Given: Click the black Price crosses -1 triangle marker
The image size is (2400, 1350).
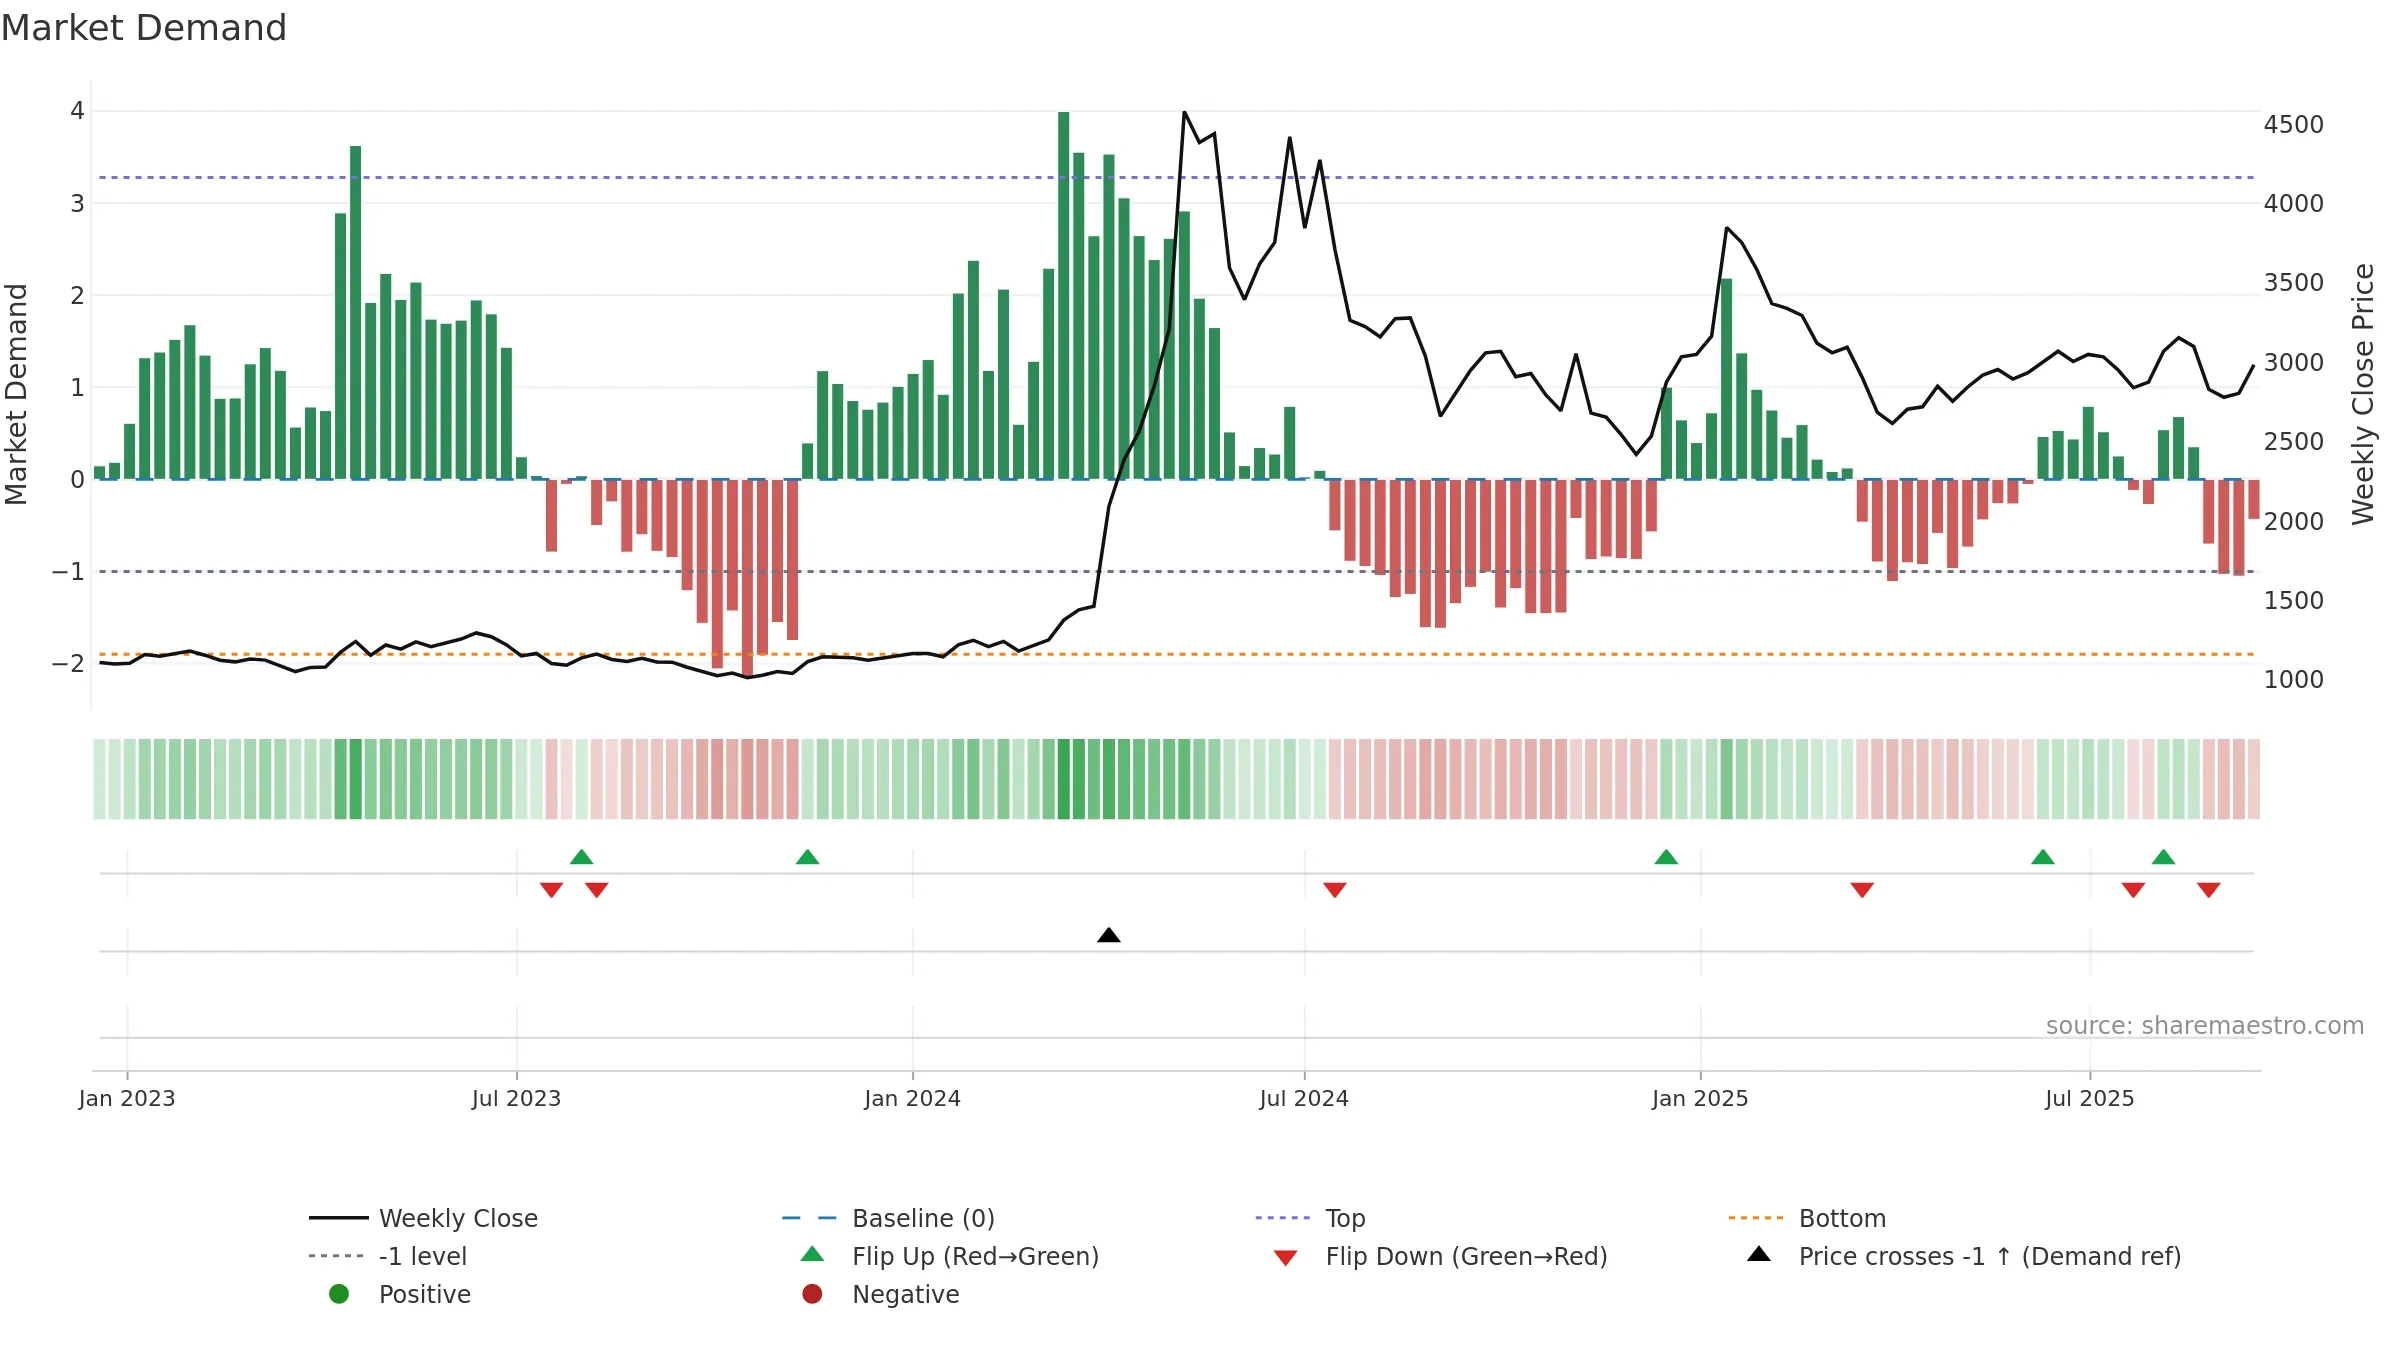Looking at the screenshot, I should pyautogui.click(x=1109, y=935).
